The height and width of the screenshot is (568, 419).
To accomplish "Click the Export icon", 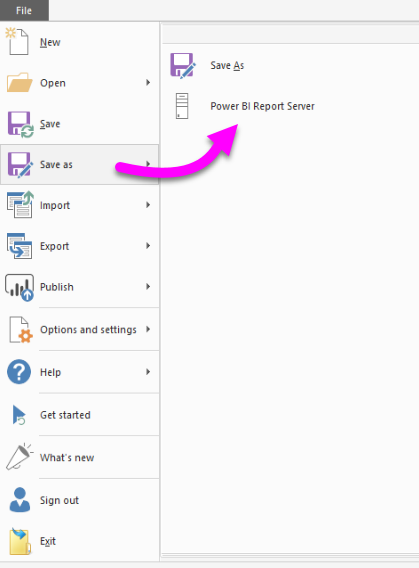I will (19, 246).
